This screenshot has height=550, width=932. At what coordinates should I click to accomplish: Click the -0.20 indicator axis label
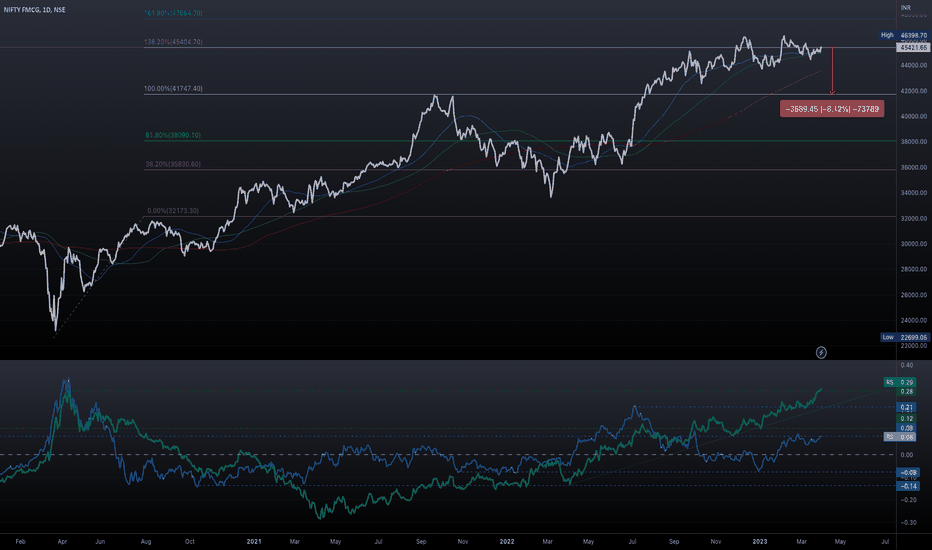click(906, 500)
